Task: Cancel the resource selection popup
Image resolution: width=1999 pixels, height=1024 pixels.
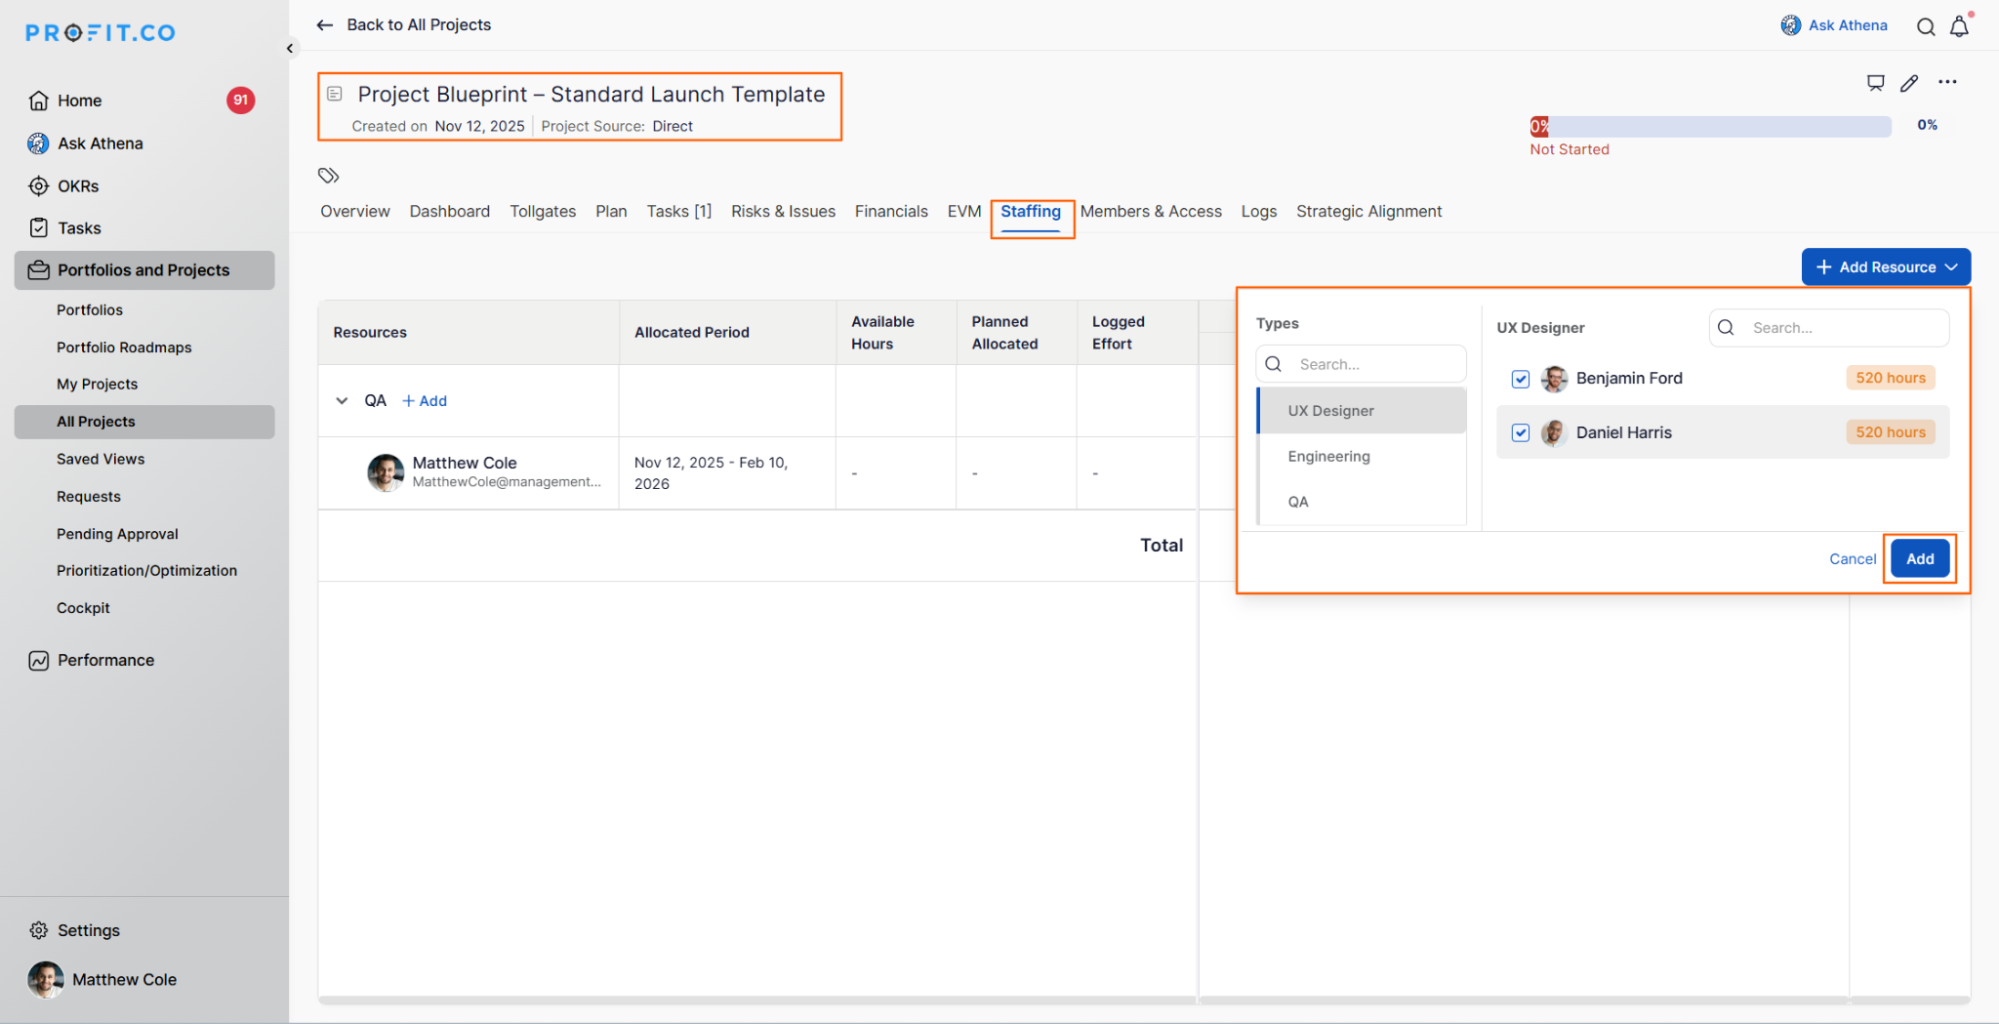Action: tap(1852, 559)
